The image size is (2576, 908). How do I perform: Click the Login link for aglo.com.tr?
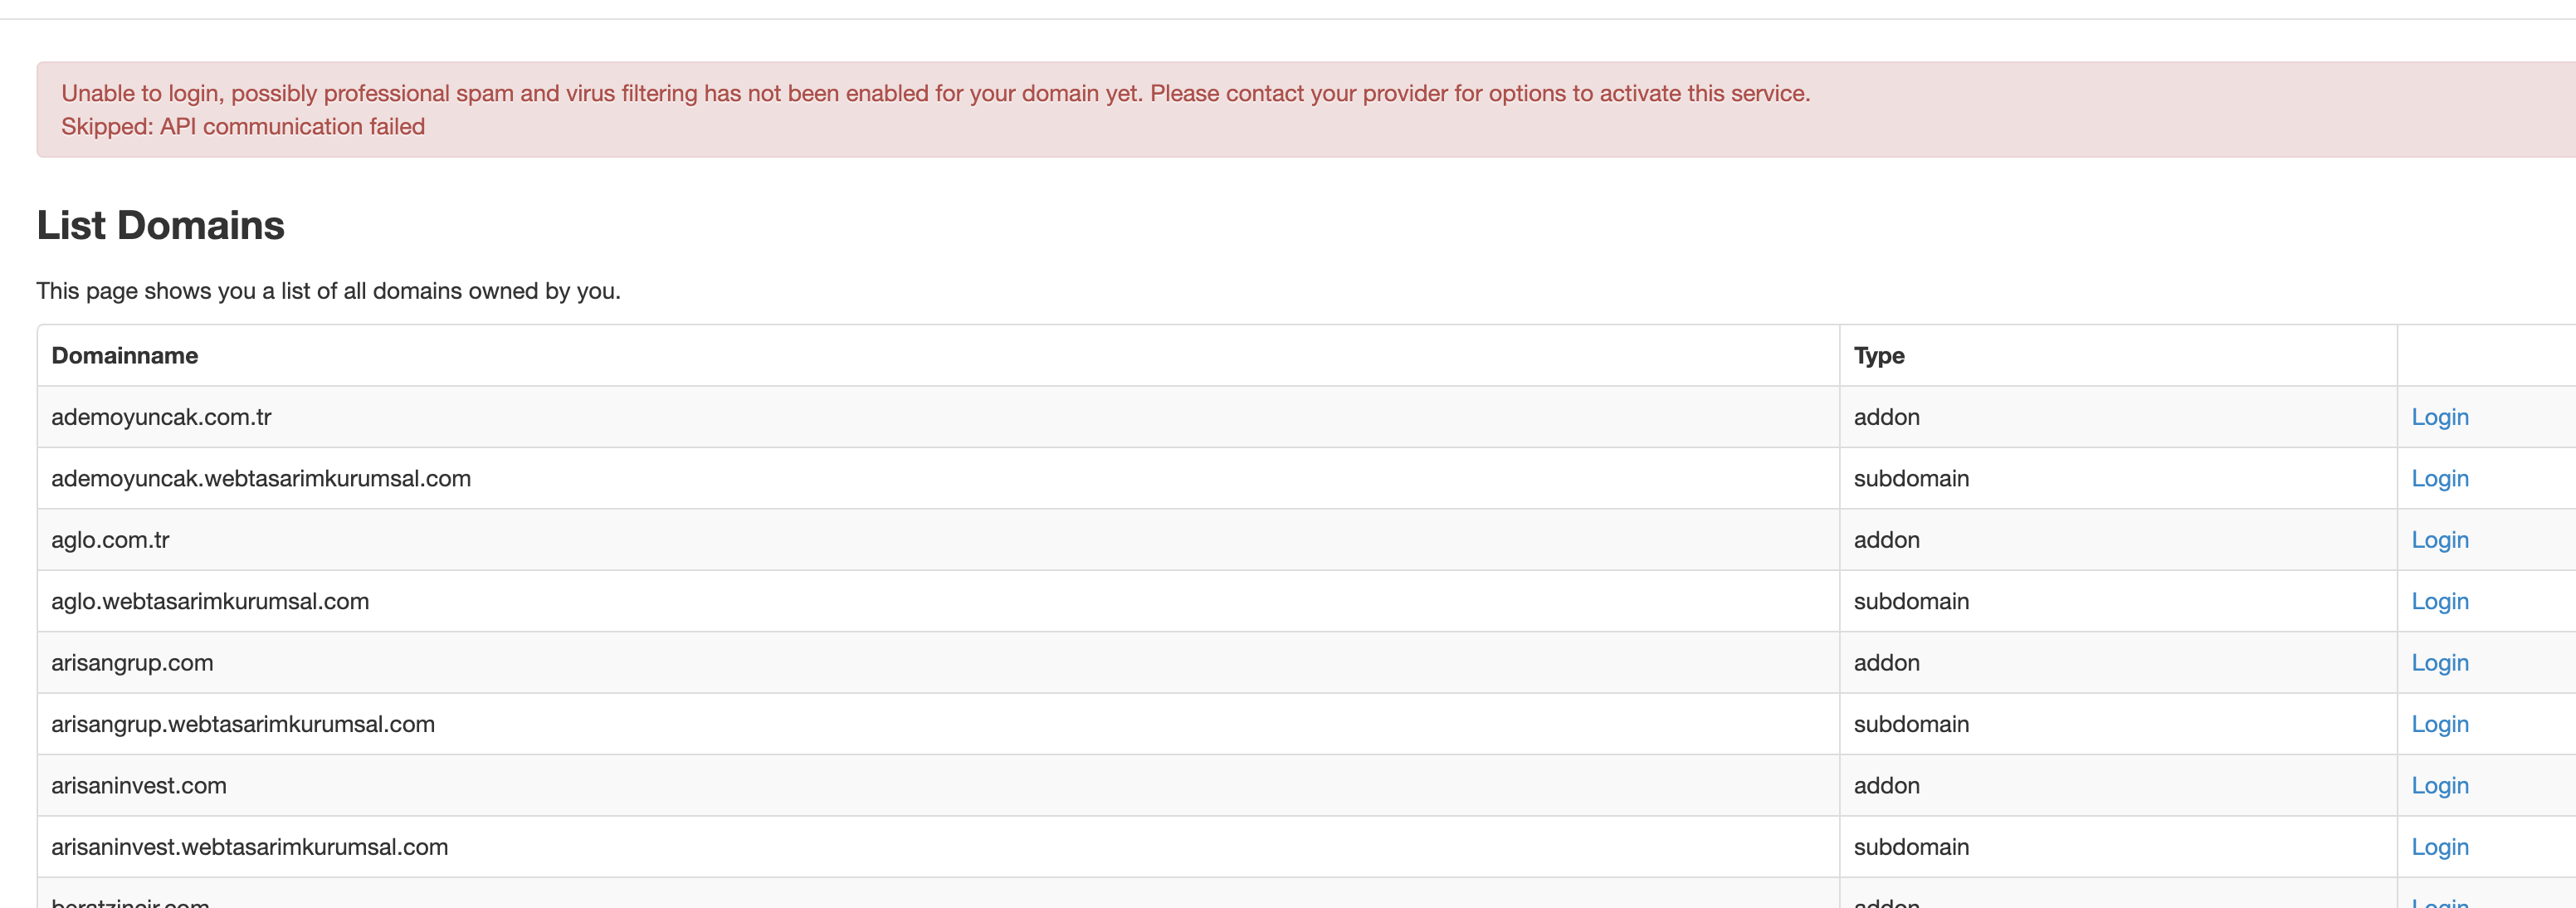pos(2439,540)
